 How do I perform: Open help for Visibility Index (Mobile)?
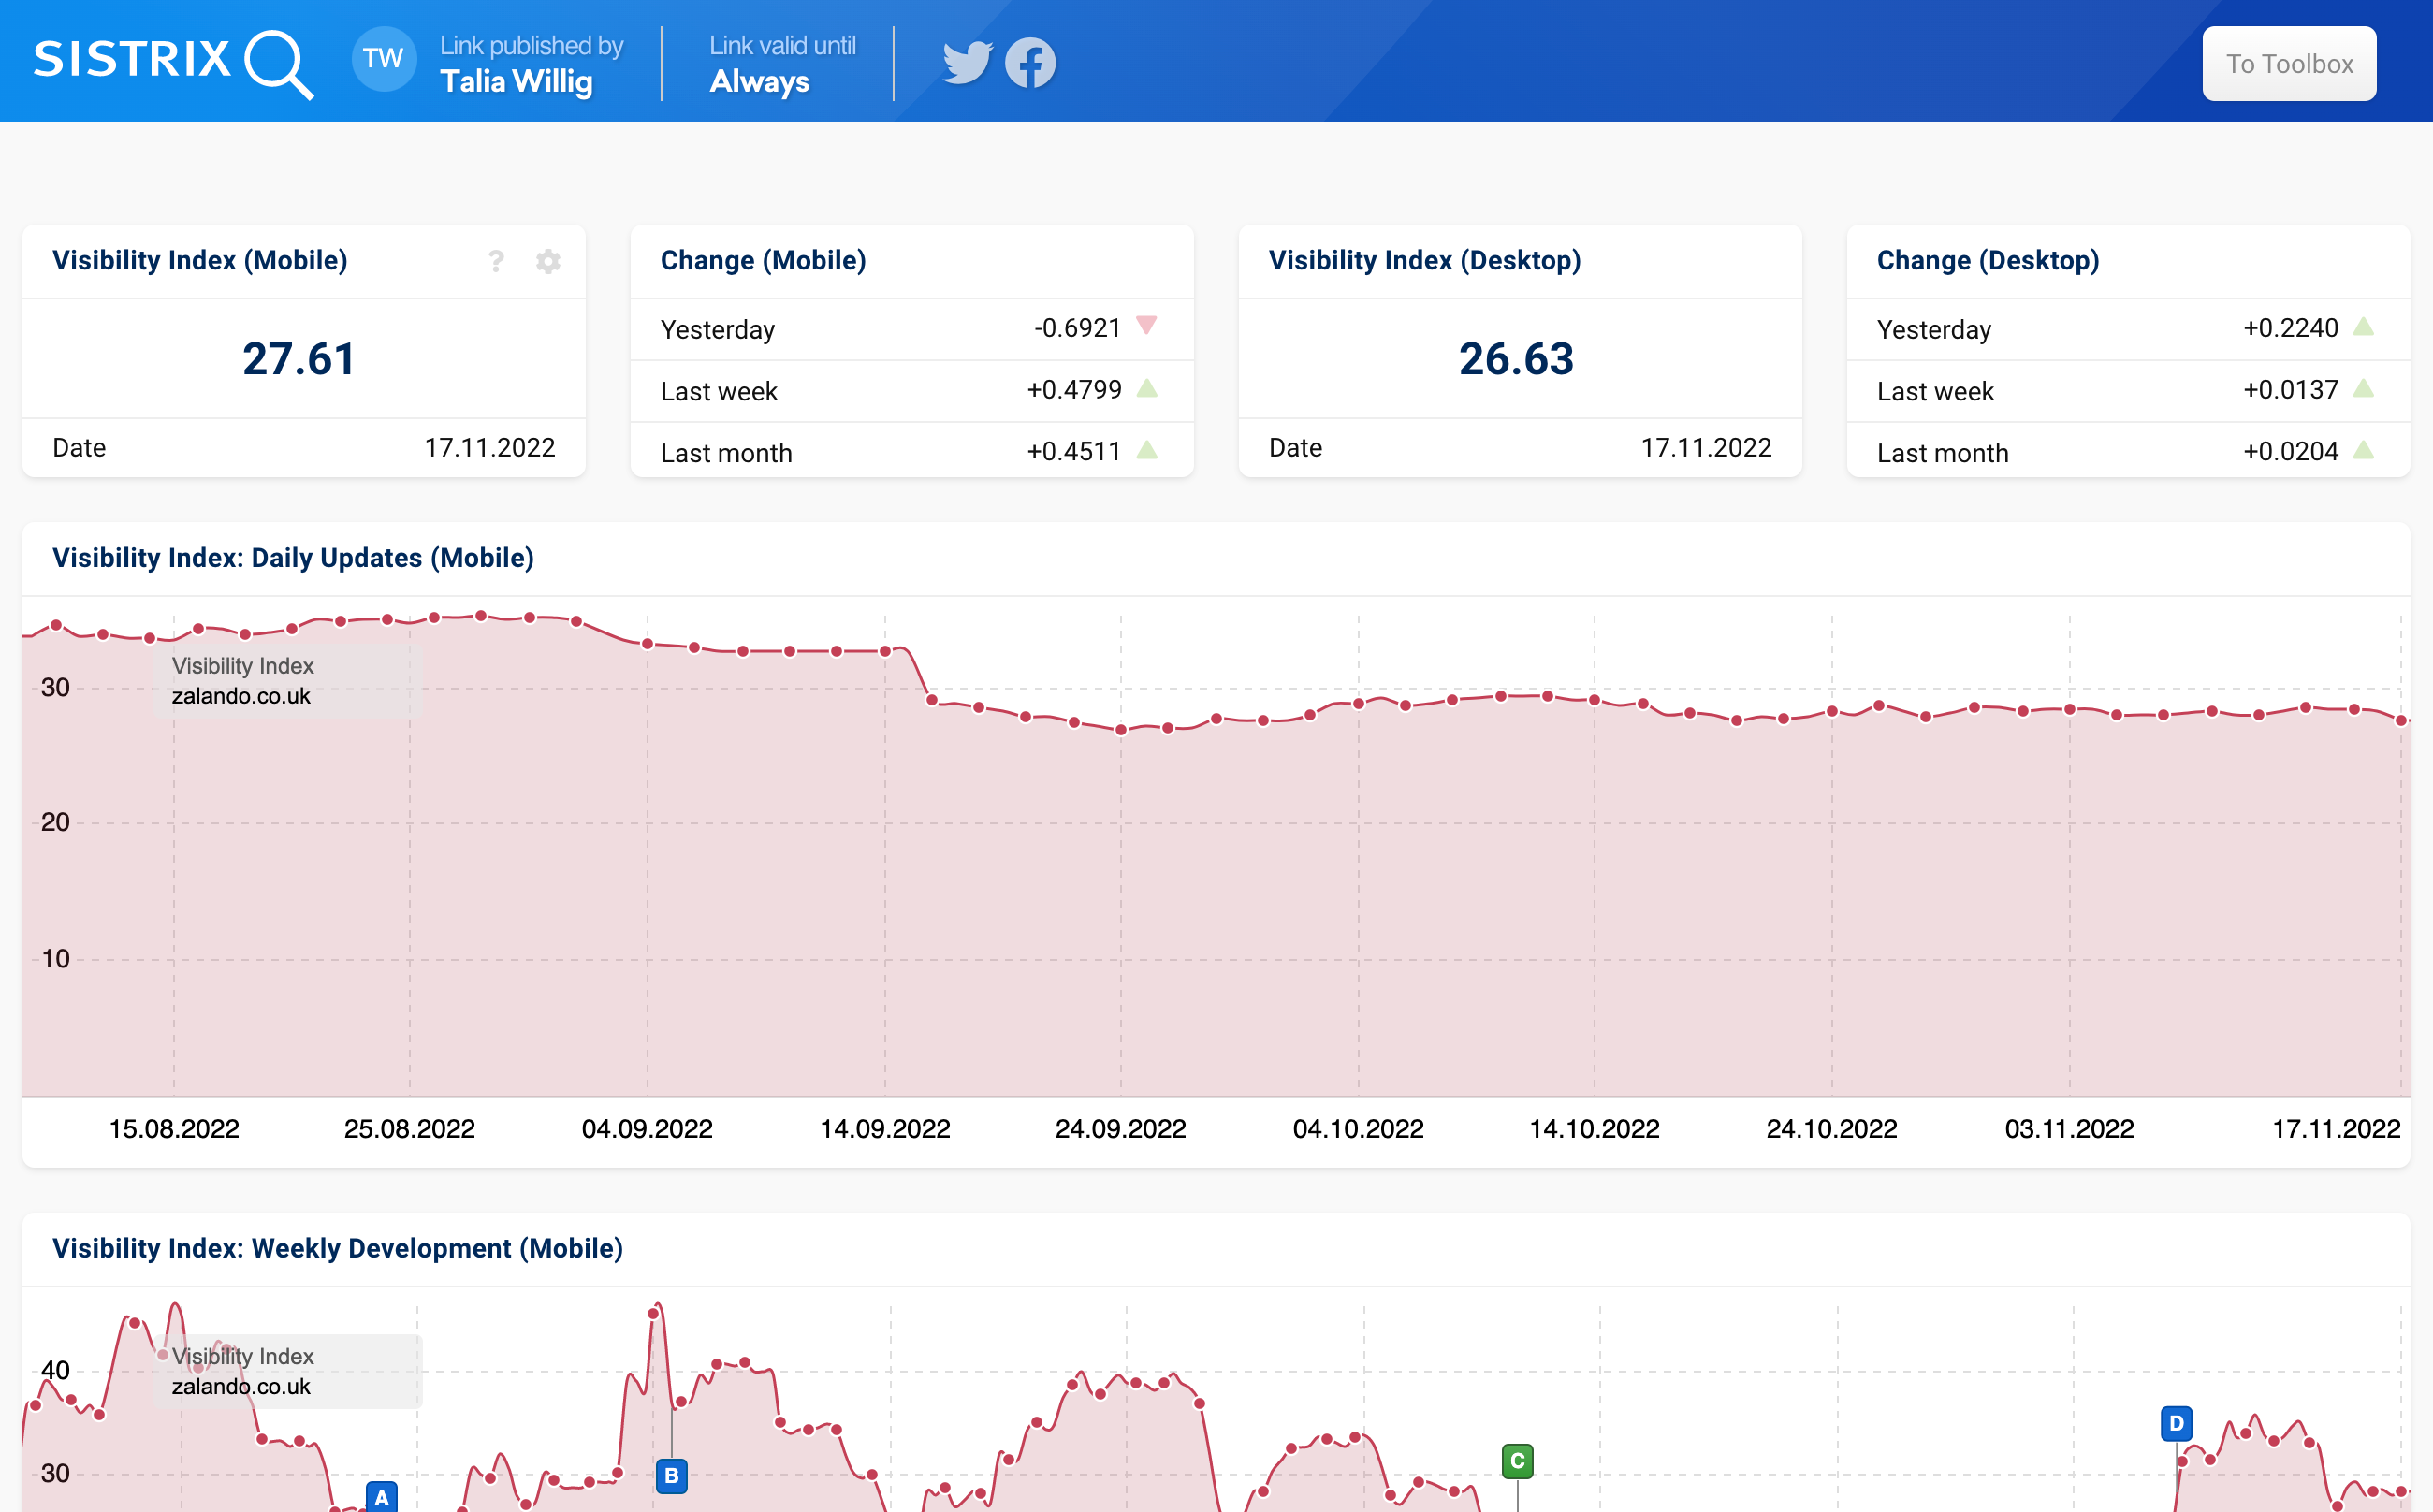496,261
